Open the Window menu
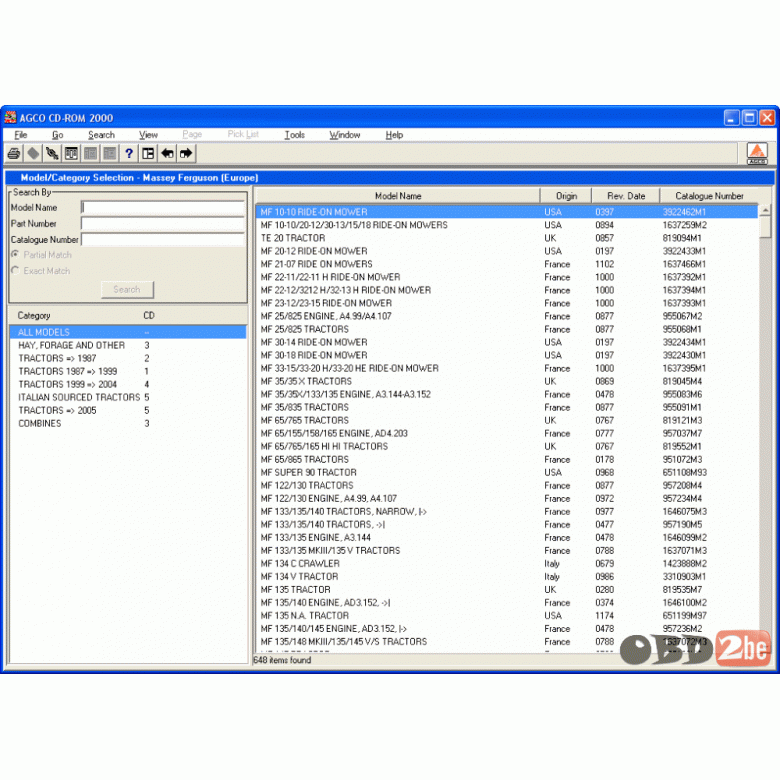 [345, 135]
